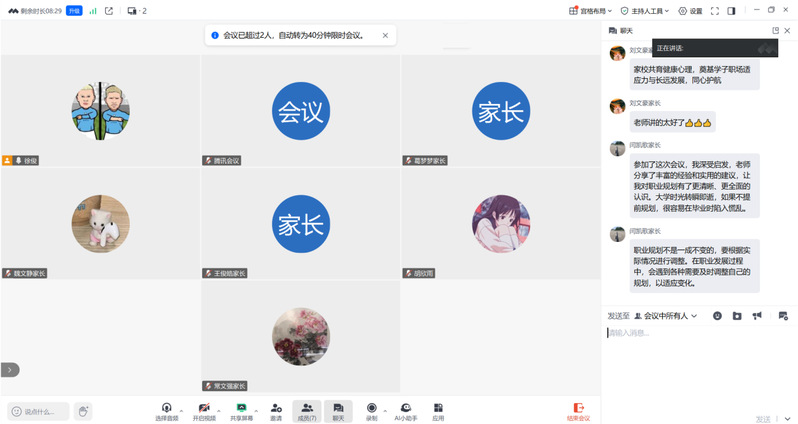Open the AI小助手 assistant
The height and width of the screenshot is (424, 798).
(405, 410)
